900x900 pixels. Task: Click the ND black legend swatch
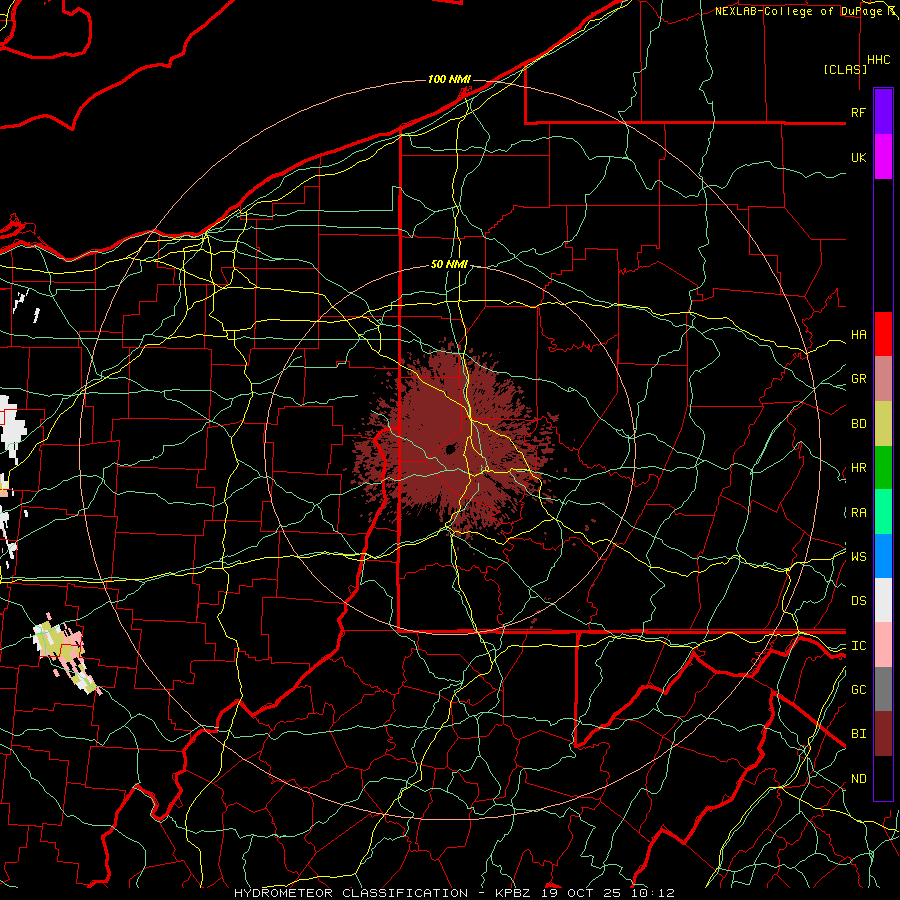click(883, 778)
